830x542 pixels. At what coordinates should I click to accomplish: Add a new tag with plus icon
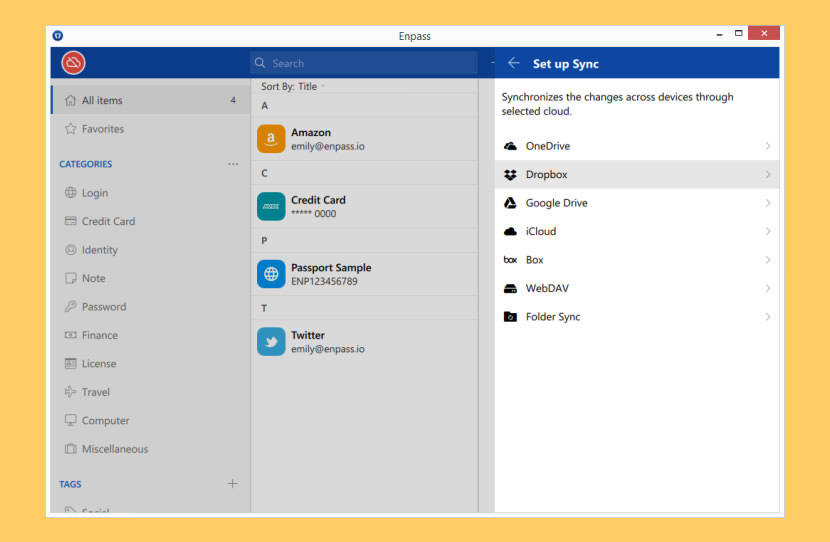[232, 484]
